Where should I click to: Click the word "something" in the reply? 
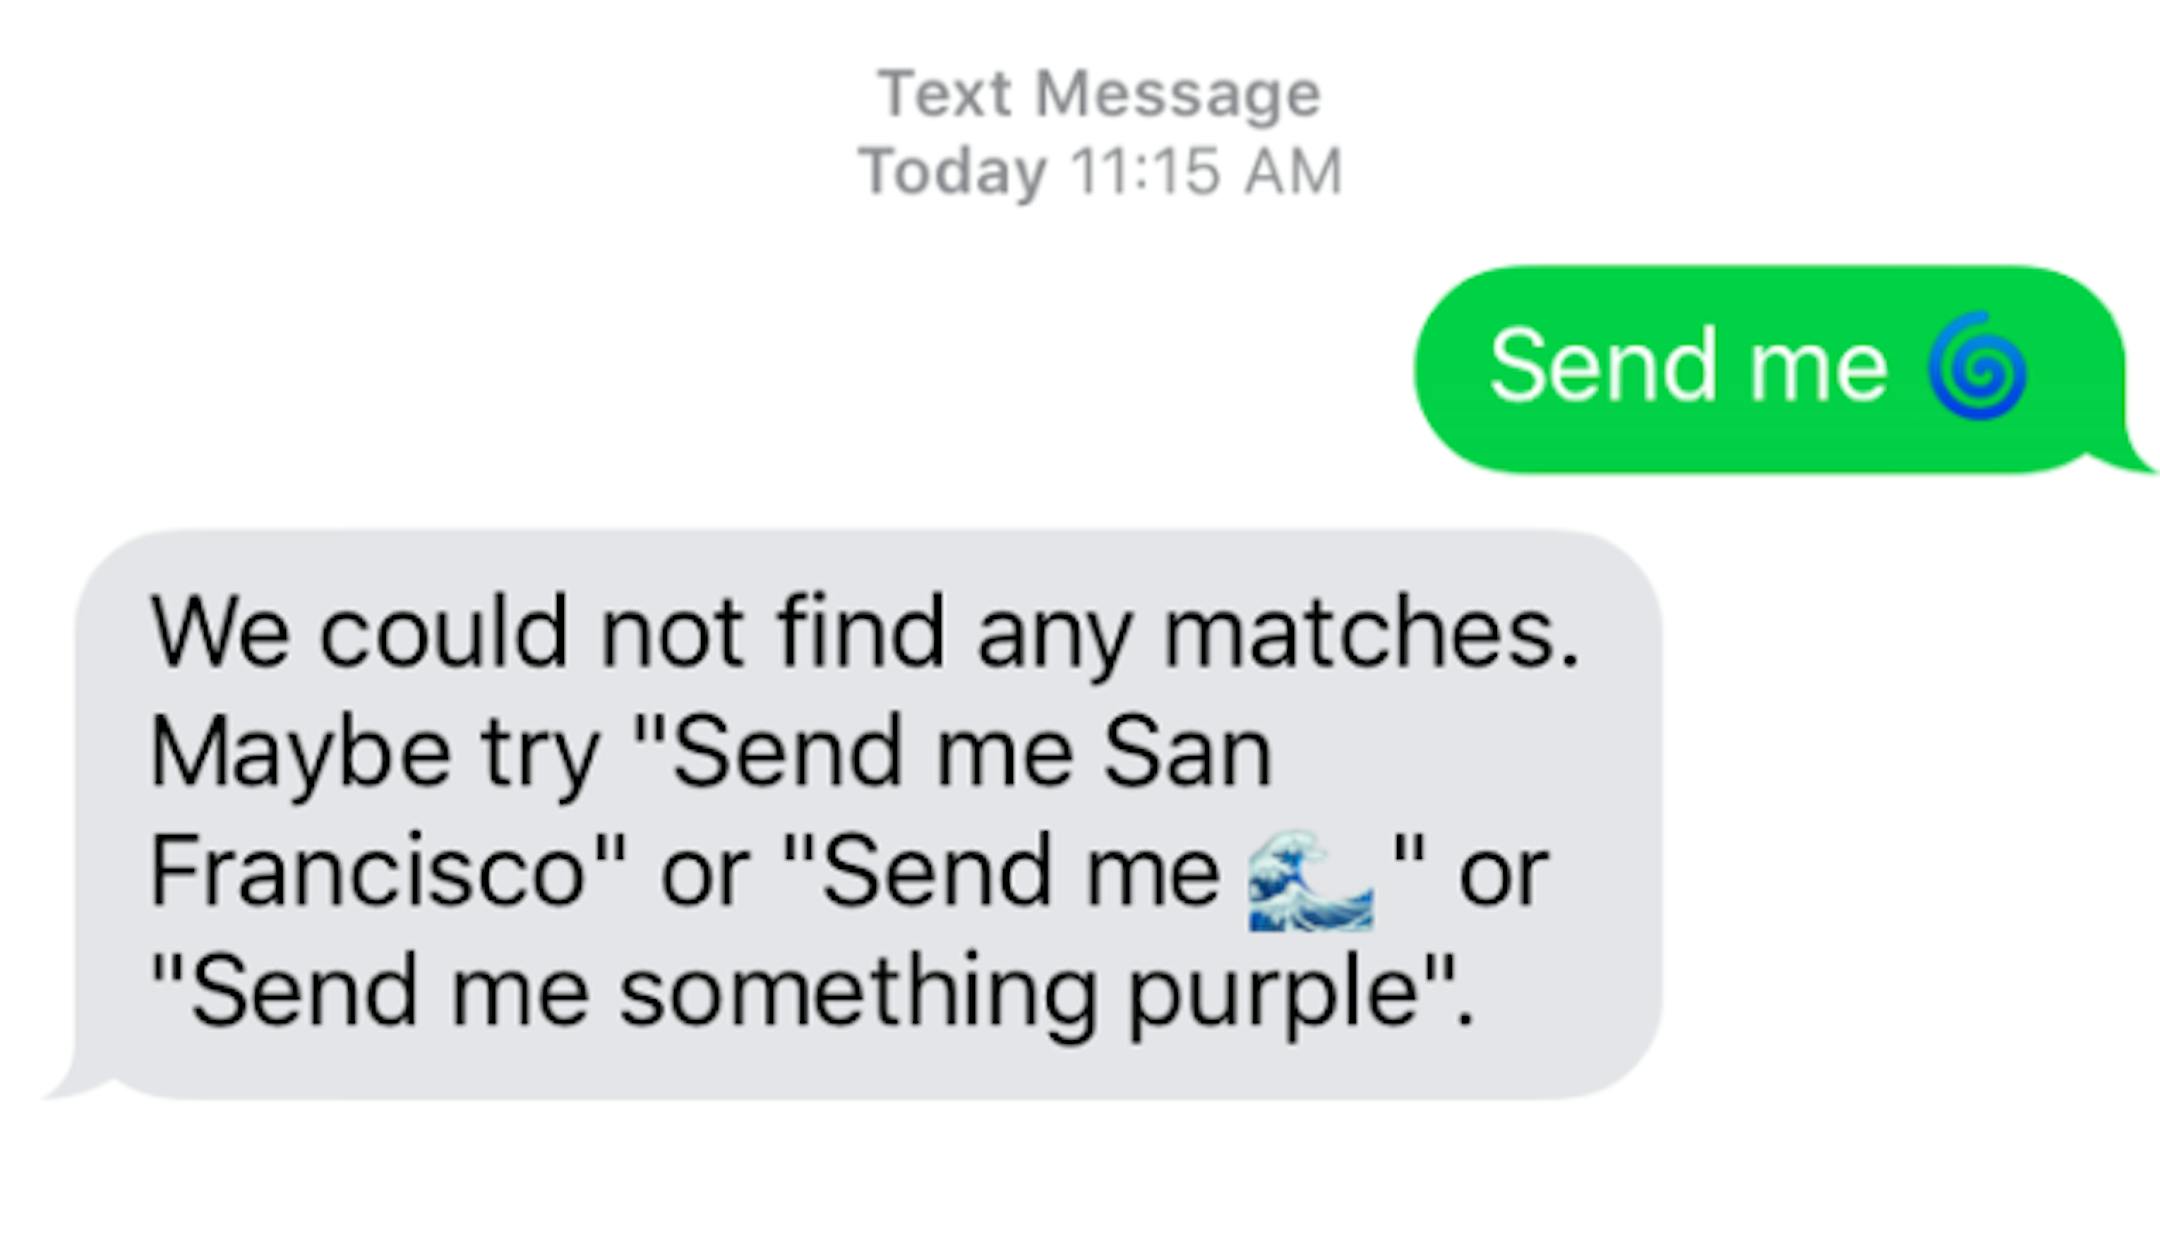point(857,992)
